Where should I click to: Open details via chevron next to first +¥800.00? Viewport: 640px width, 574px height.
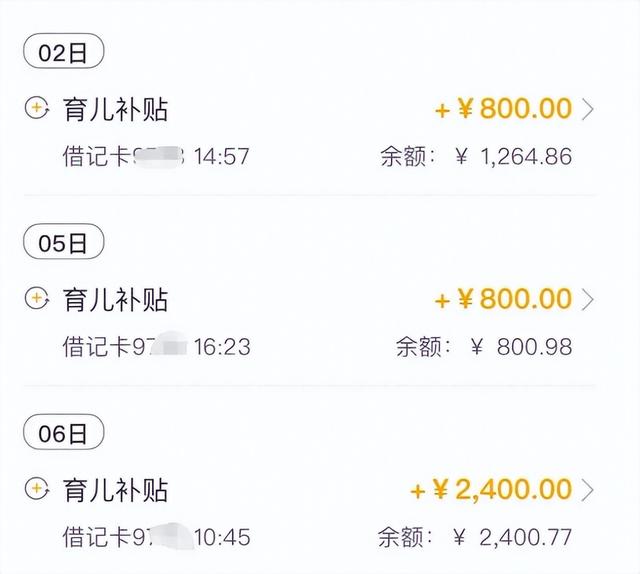click(x=588, y=109)
